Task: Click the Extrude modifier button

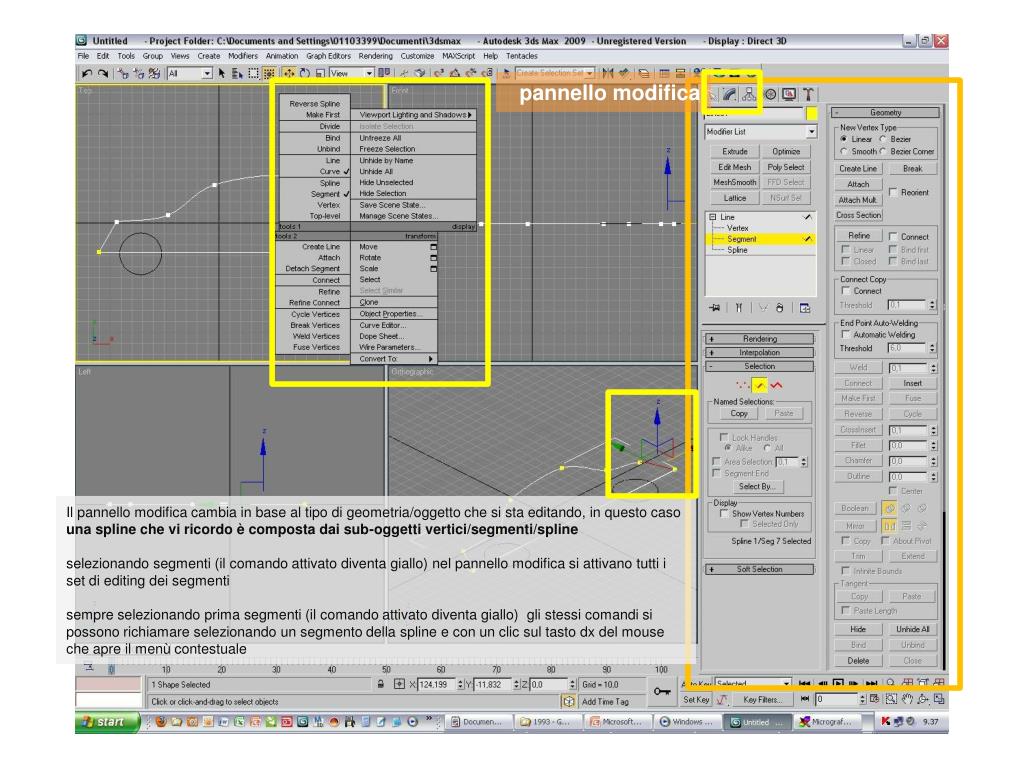Action: (x=735, y=152)
